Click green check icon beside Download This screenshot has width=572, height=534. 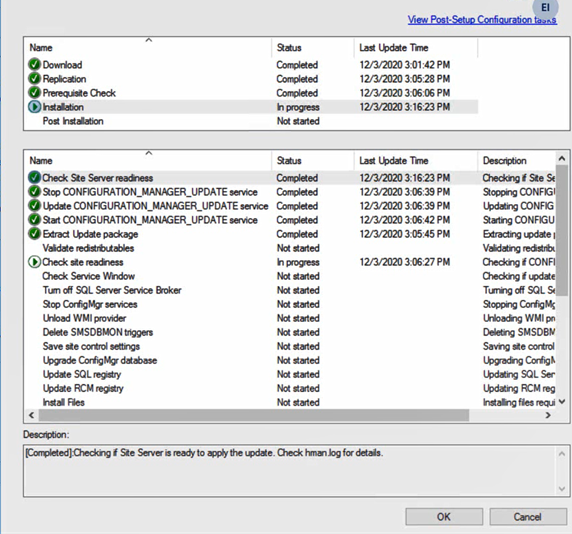[34, 65]
